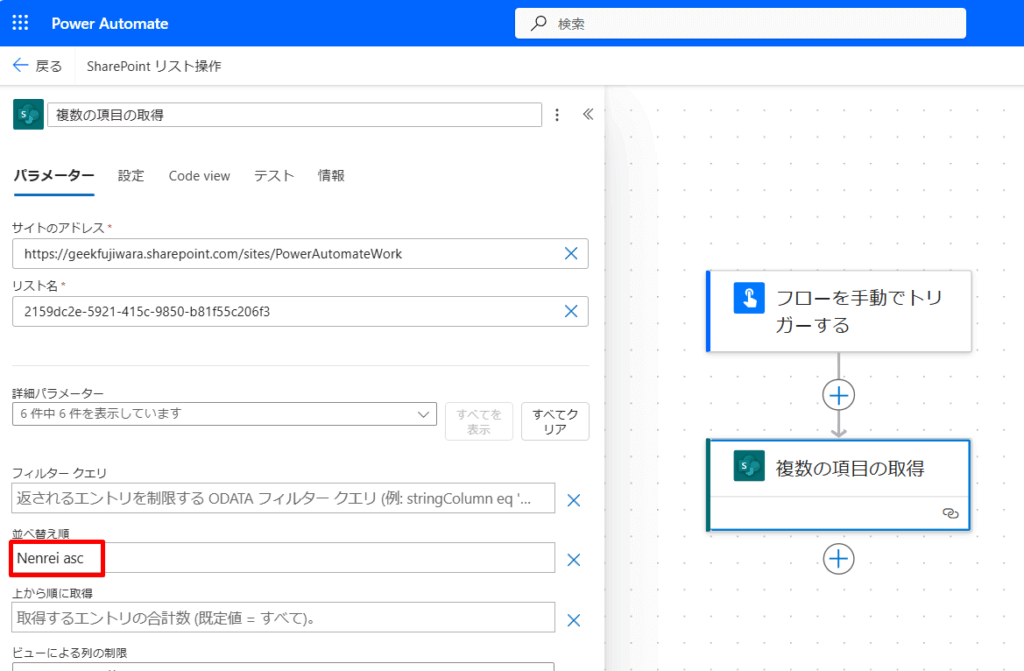Click the back arrow icon

(x=20, y=65)
